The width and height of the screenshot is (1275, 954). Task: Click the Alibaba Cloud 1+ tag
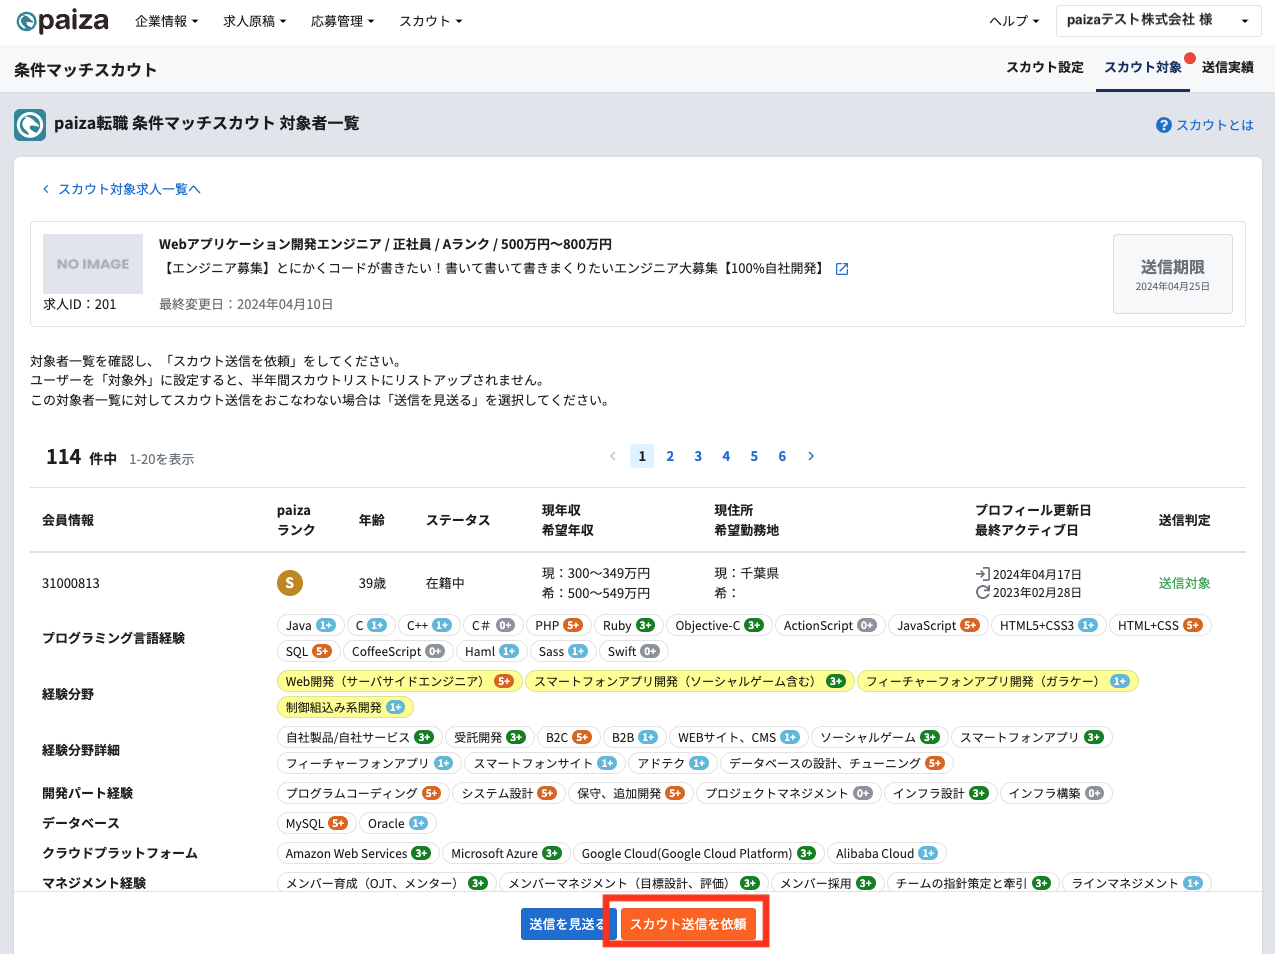pyautogui.click(x=886, y=853)
